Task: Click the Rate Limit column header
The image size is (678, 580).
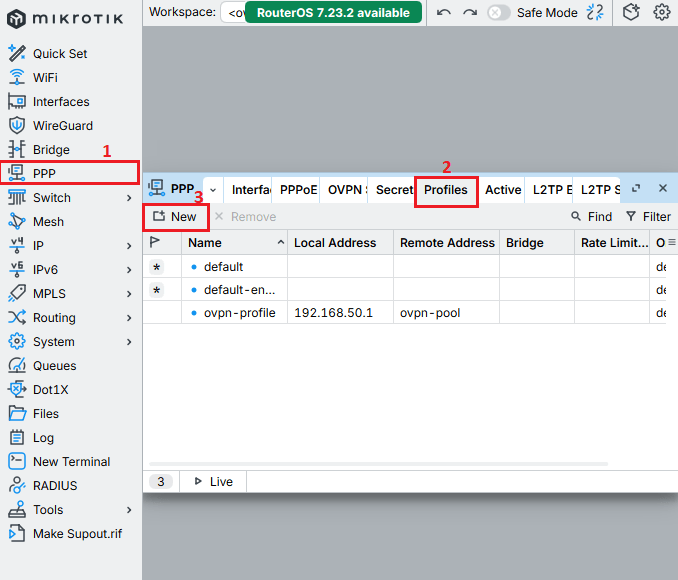Action: 612,243
